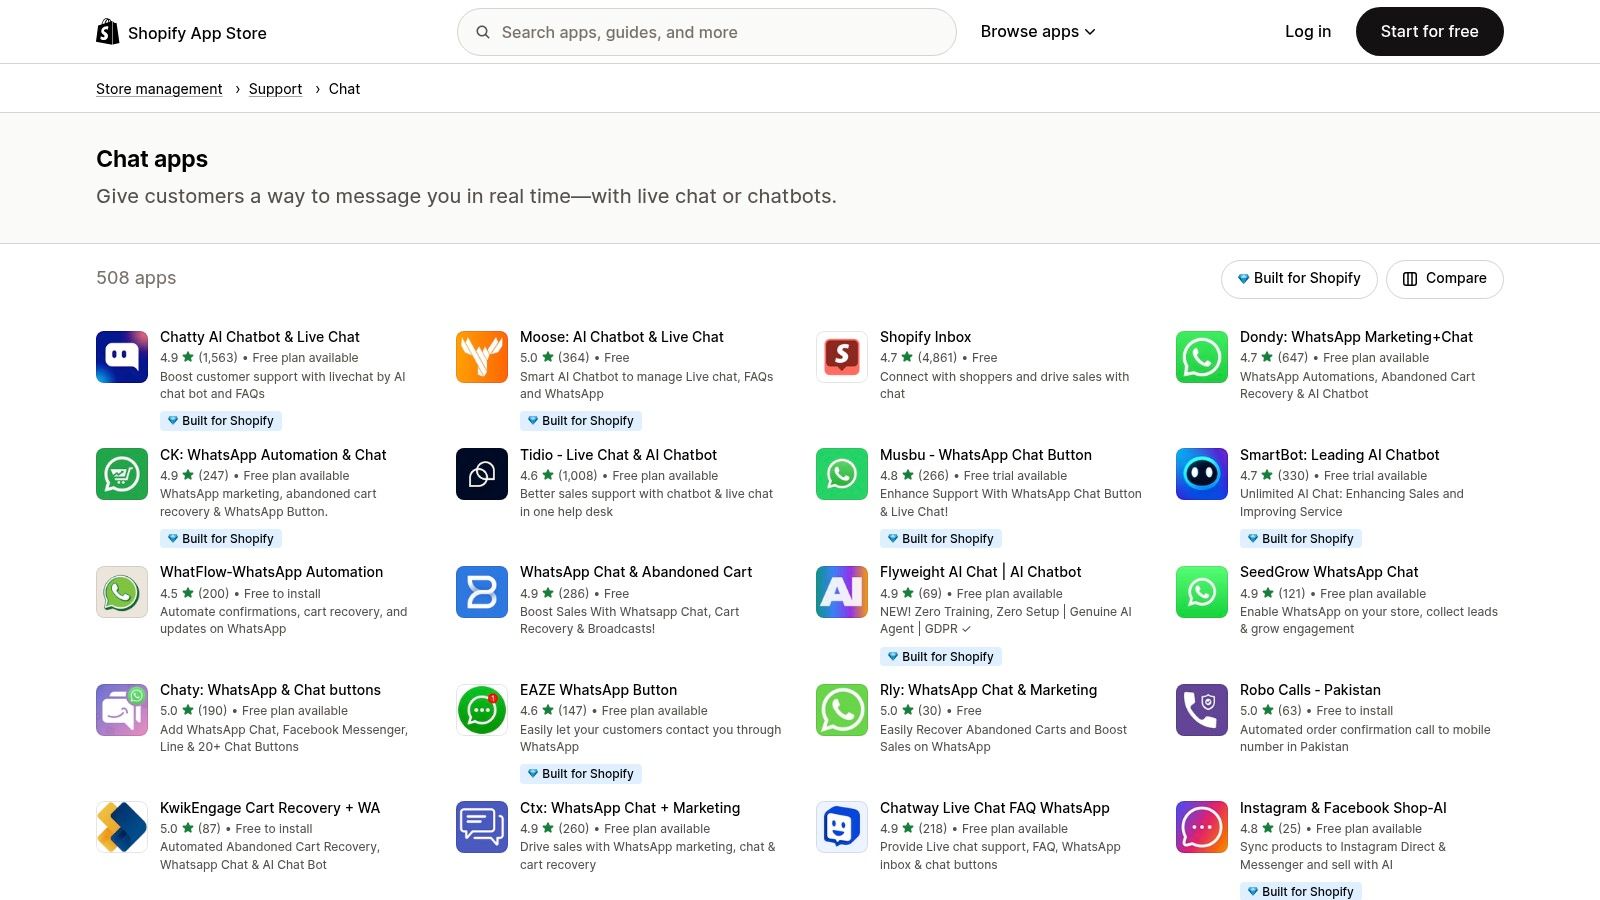Go to Store management breadcrumb
The width and height of the screenshot is (1600, 900).
coord(158,88)
